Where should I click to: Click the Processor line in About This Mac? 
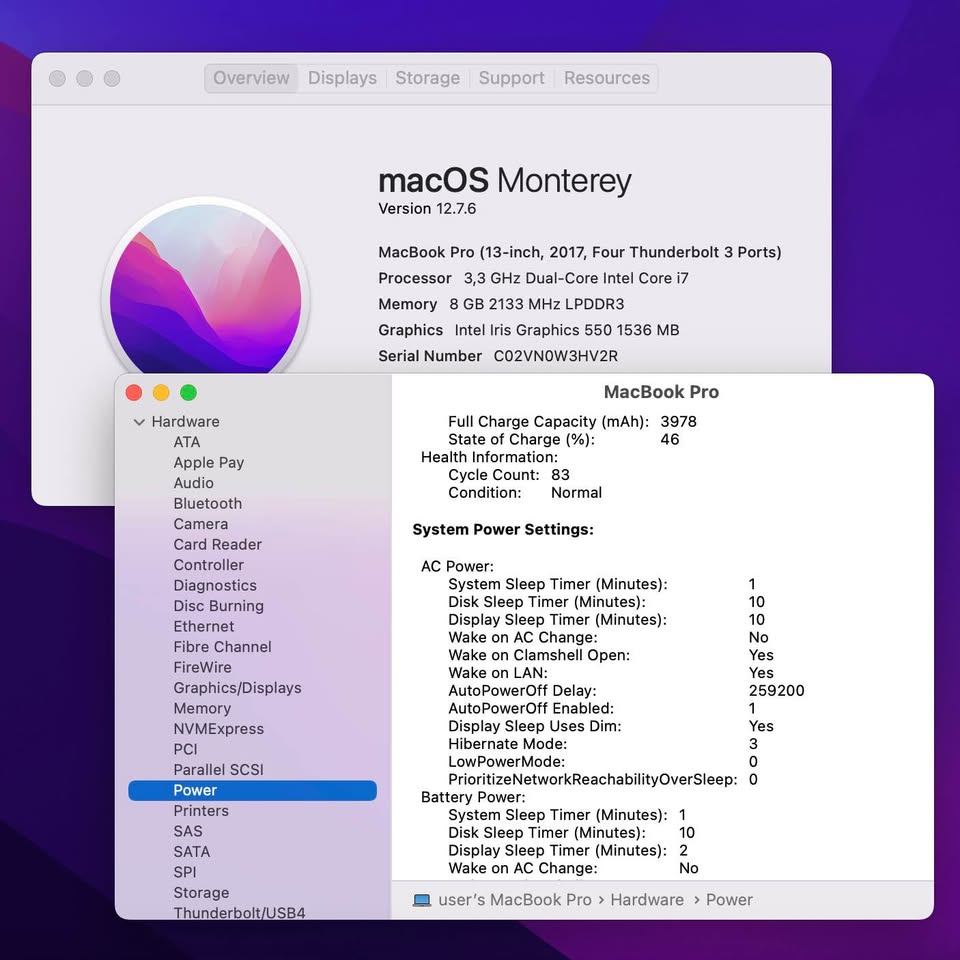click(x=533, y=279)
